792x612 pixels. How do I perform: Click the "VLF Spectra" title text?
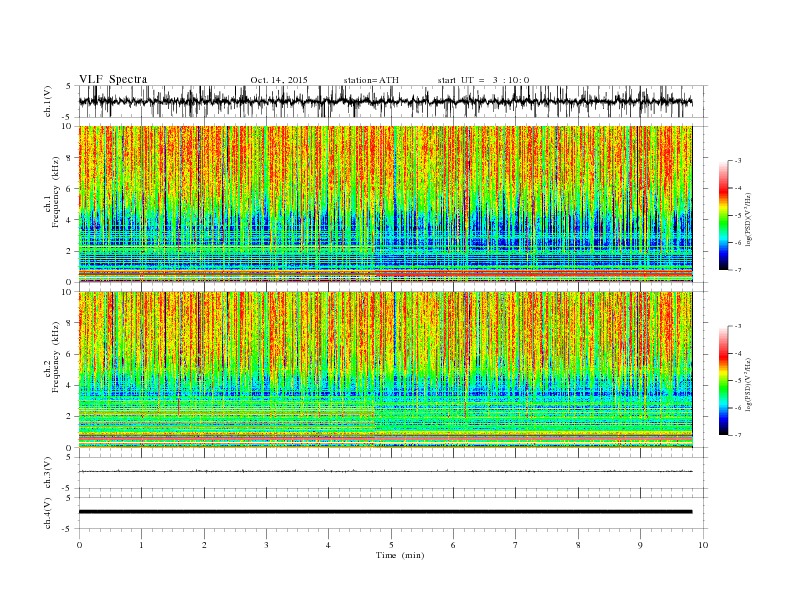(x=113, y=79)
